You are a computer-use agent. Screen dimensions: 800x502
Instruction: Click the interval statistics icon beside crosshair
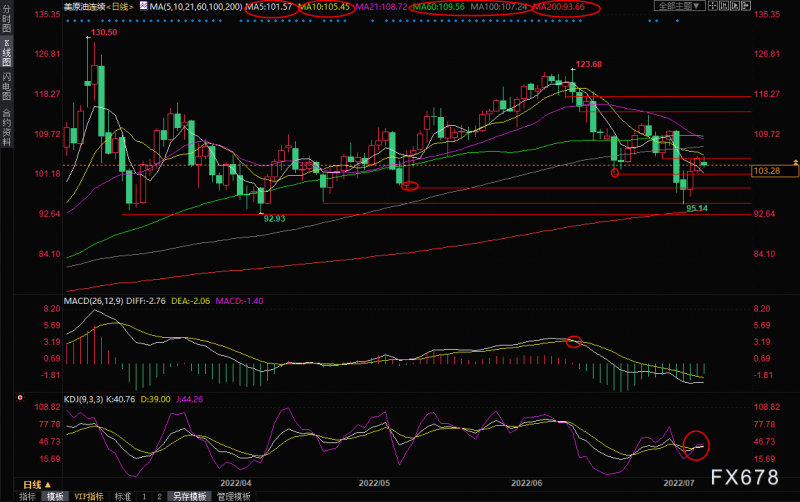click(x=724, y=6)
